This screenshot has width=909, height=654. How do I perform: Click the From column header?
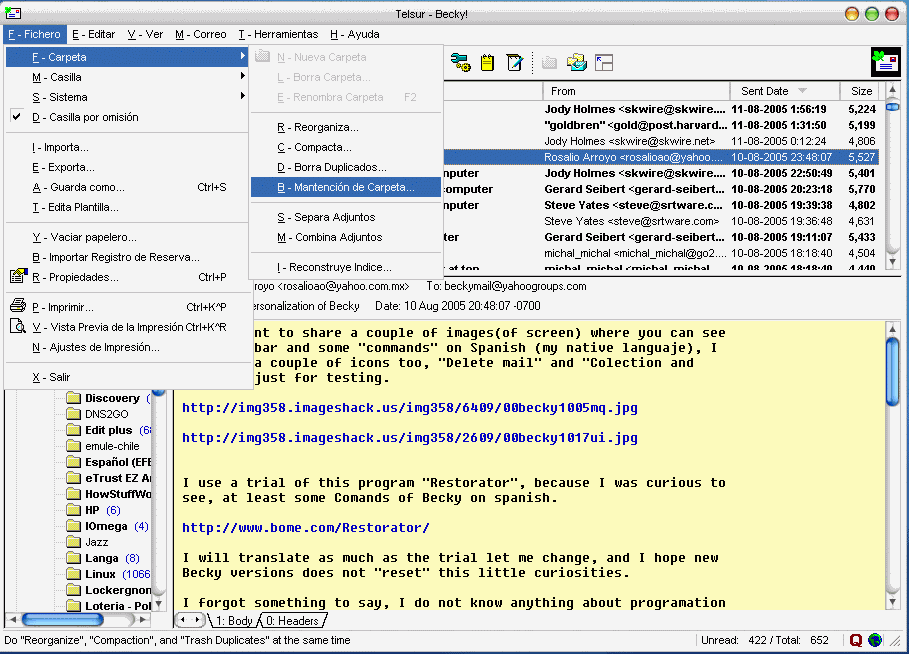[x=636, y=90]
